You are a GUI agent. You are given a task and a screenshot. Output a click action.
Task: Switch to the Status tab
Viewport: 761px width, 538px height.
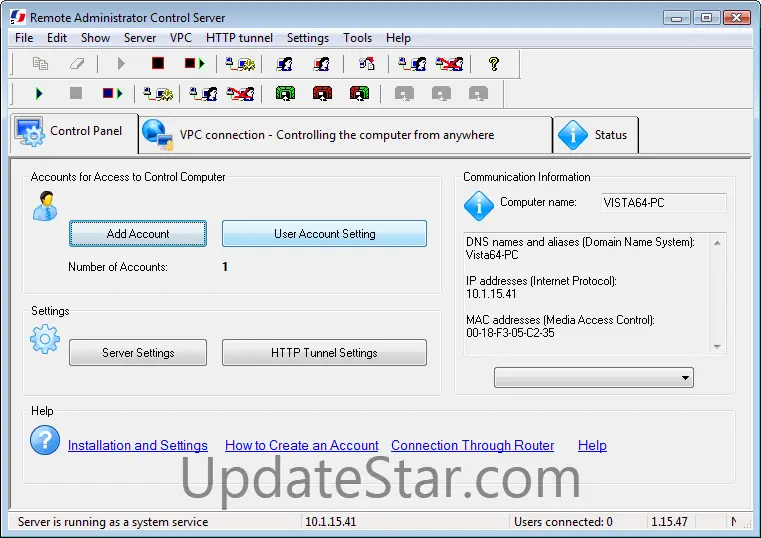tap(596, 135)
